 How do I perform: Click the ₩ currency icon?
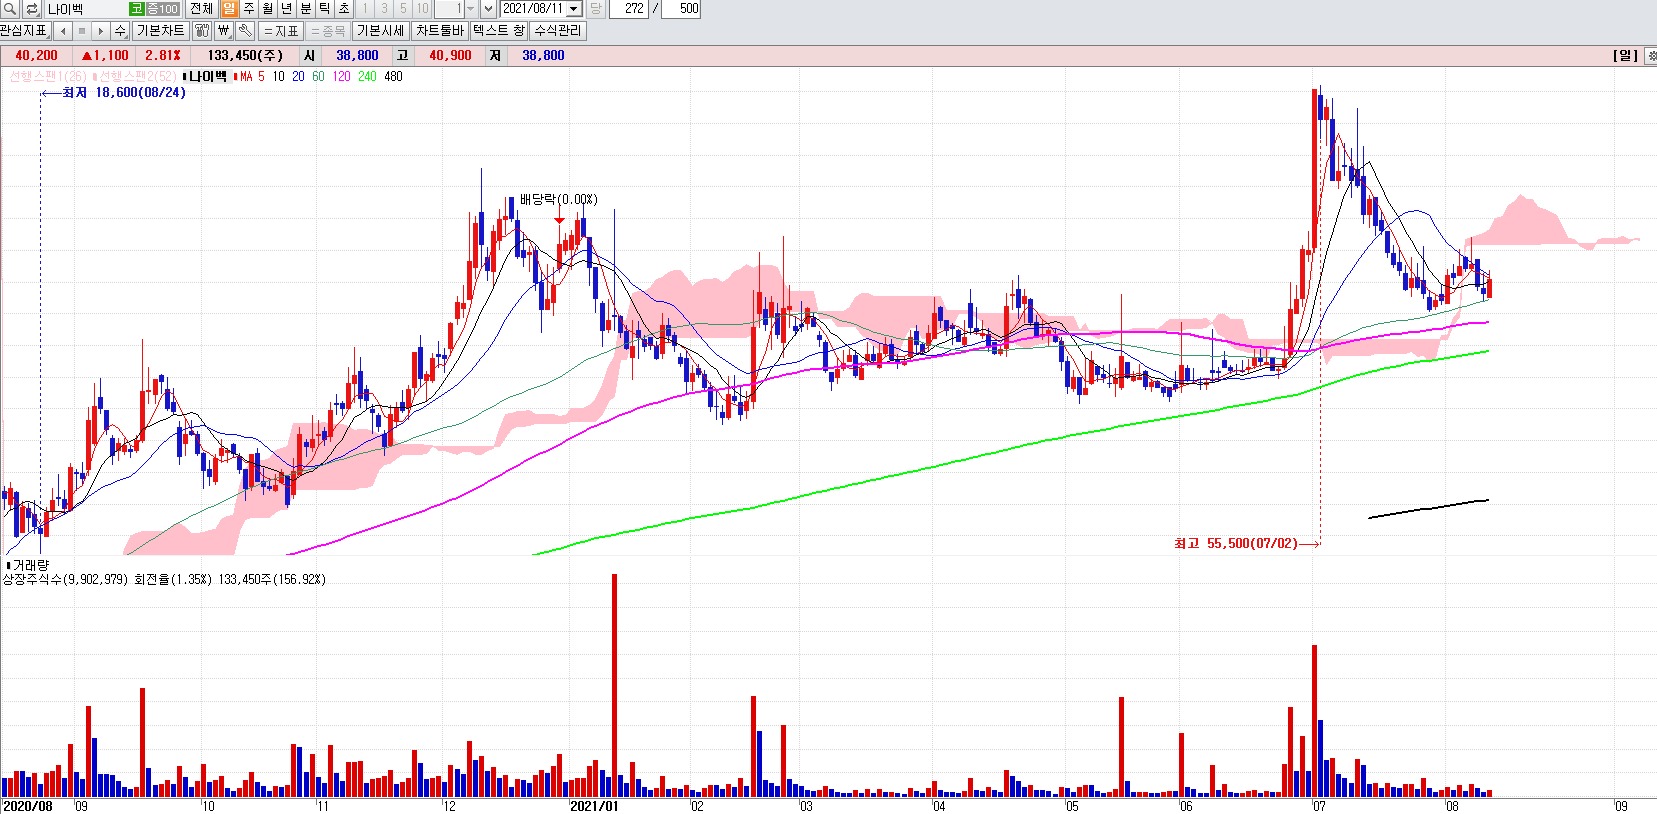pyautogui.click(x=224, y=31)
